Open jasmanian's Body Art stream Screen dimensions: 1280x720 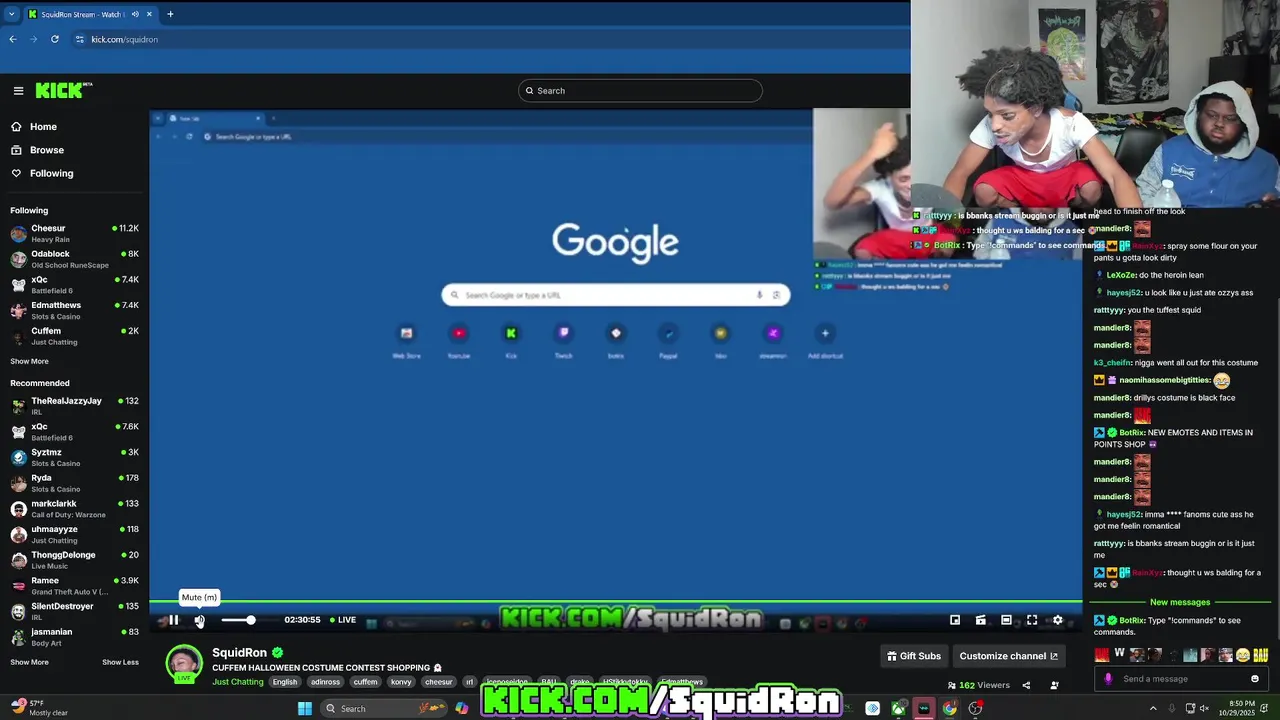[74, 637]
